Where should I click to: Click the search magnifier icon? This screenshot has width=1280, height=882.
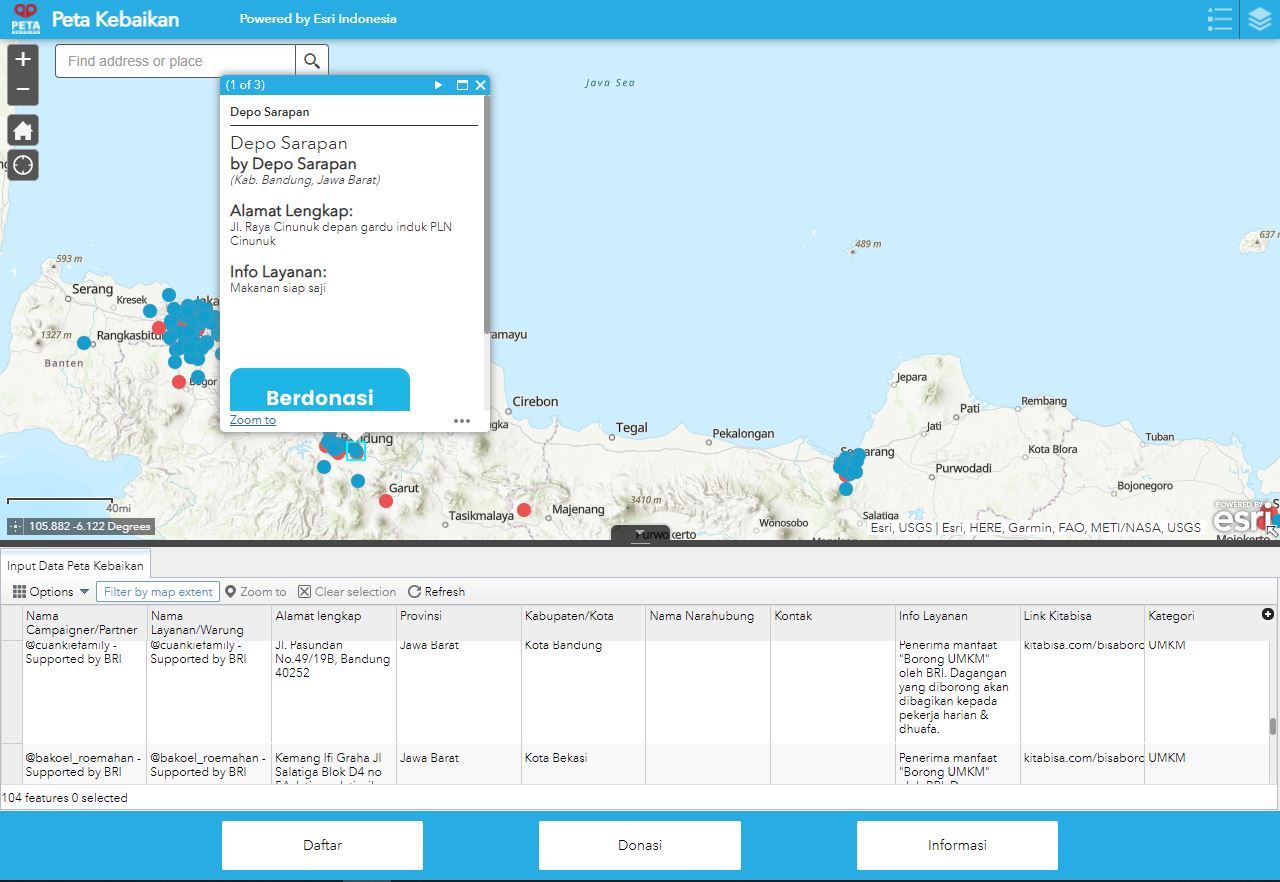coord(312,61)
